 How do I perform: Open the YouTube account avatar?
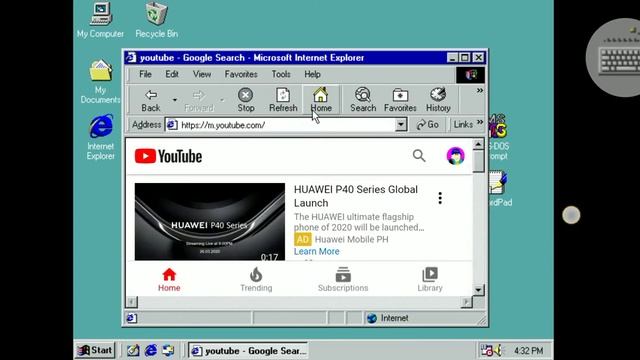tap(455, 156)
